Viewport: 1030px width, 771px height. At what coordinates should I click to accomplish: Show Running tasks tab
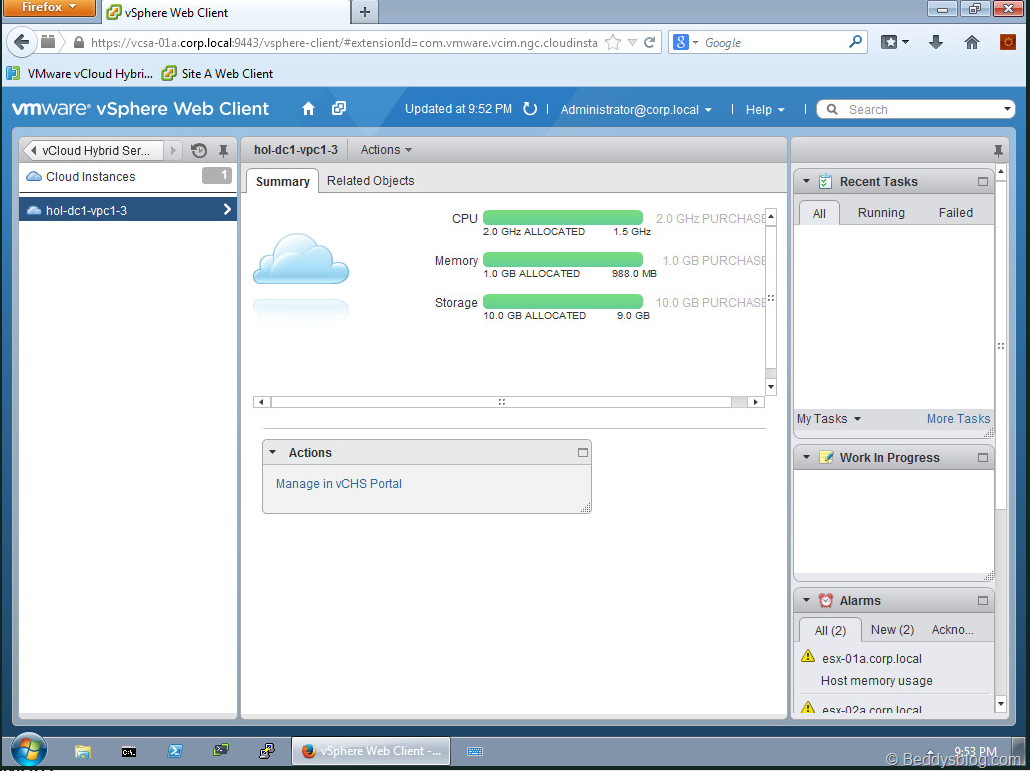881,213
